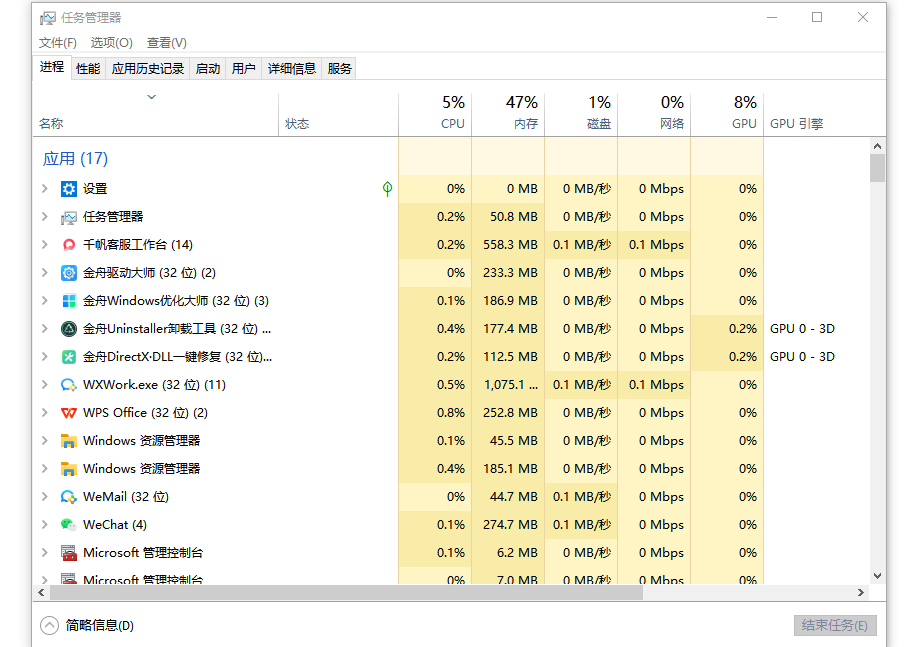Screen dimensions: 918x647
Task: Click the 金舟DirectX·DLL一键修复 app icon
Action: point(68,357)
